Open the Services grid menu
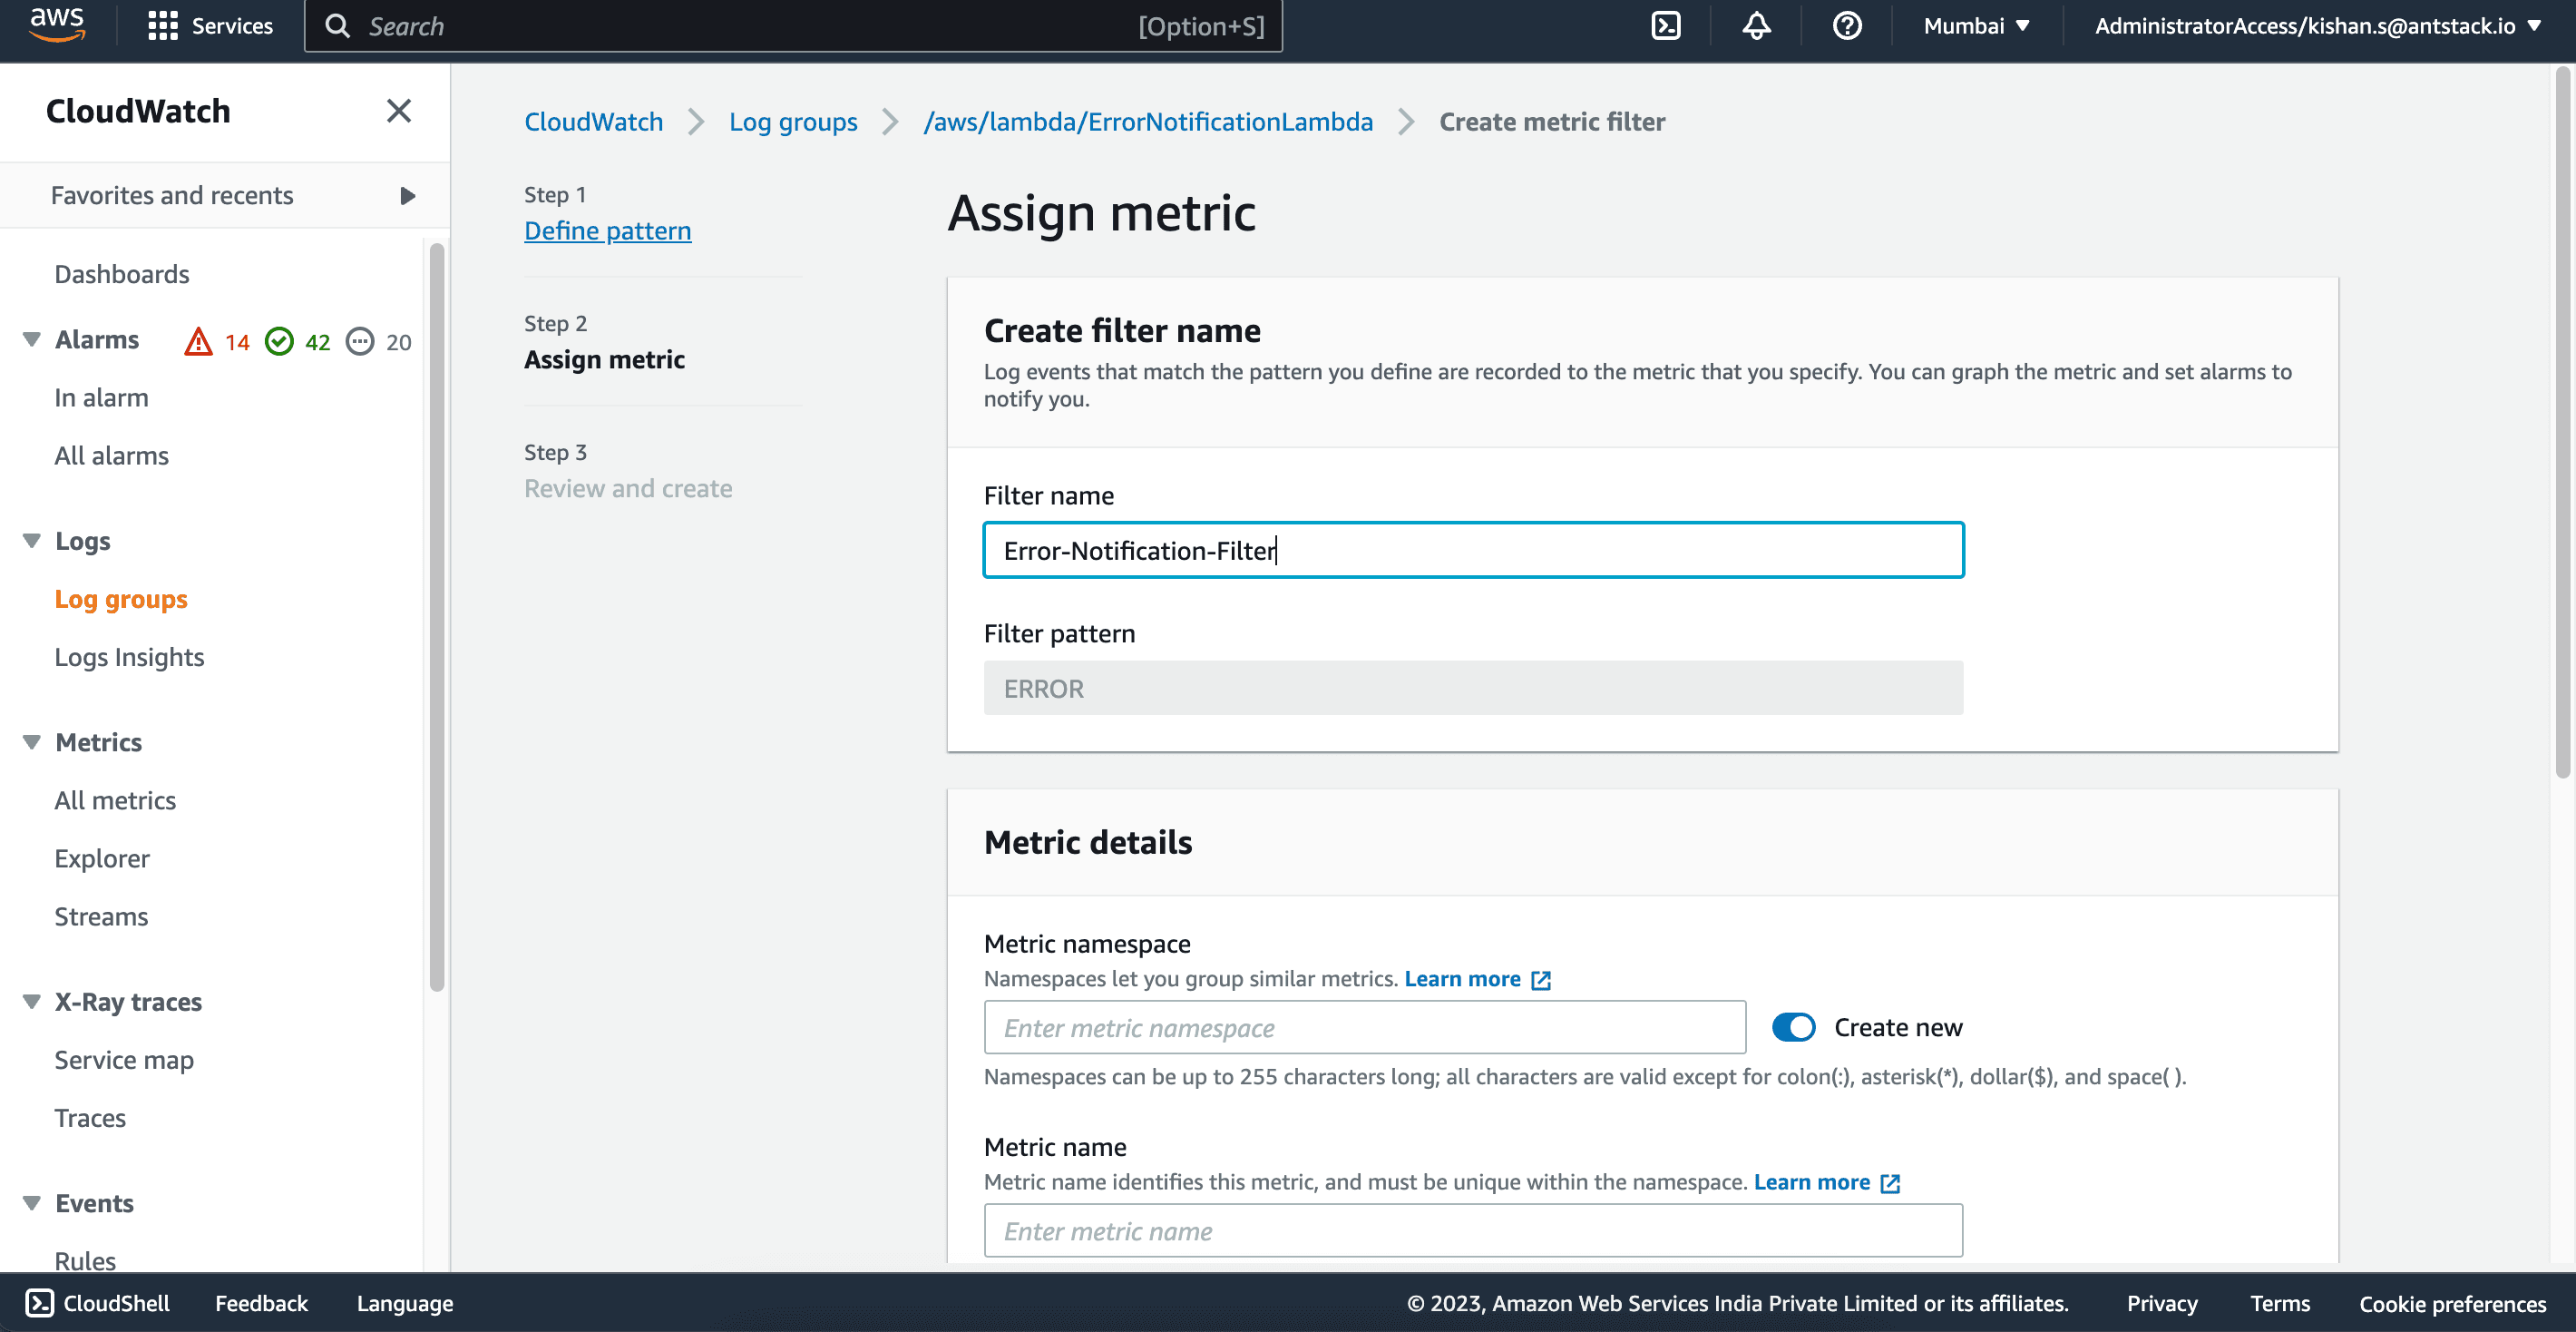The width and height of the screenshot is (2576, 1332). point(162,26)
